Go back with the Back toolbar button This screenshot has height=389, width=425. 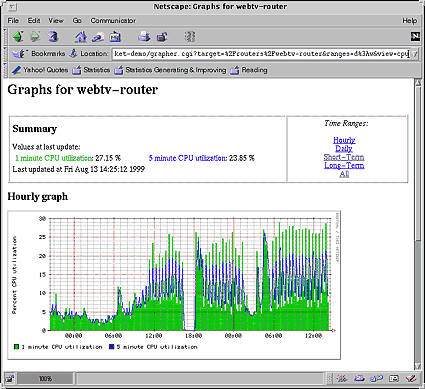18,36
